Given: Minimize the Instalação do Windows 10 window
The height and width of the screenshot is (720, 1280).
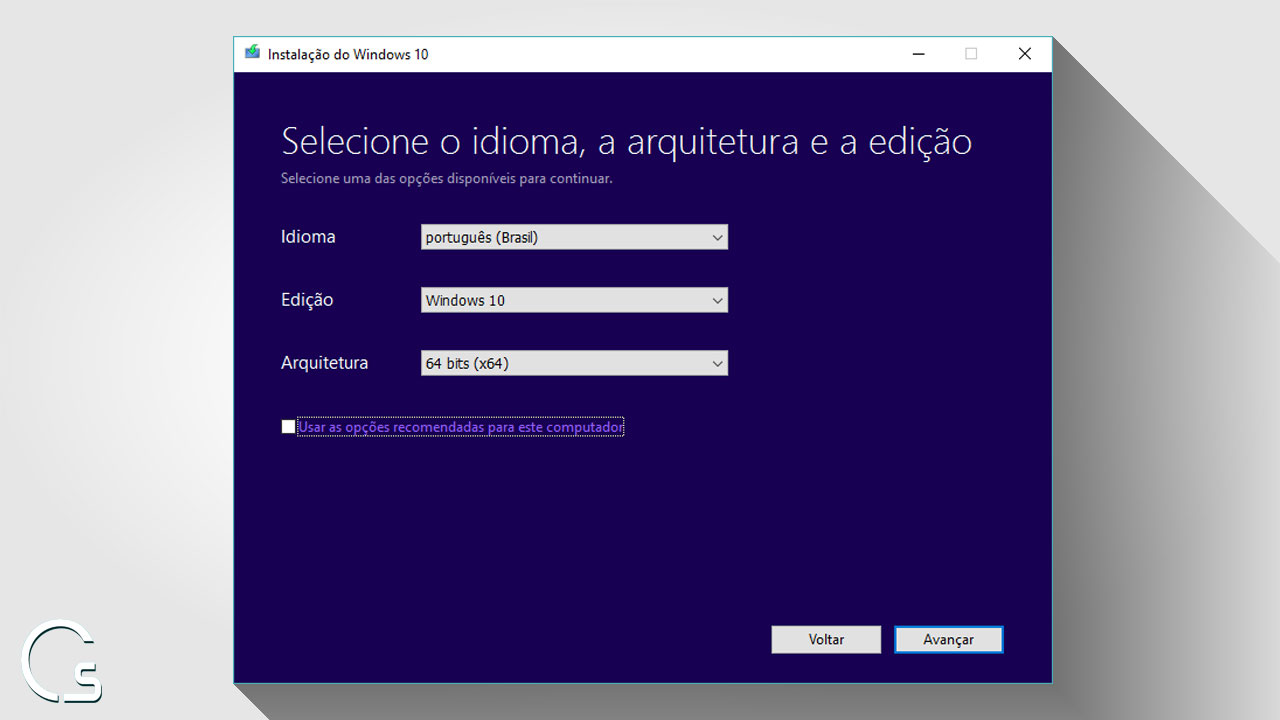Looking at the screenshot, I should [918, 54].
